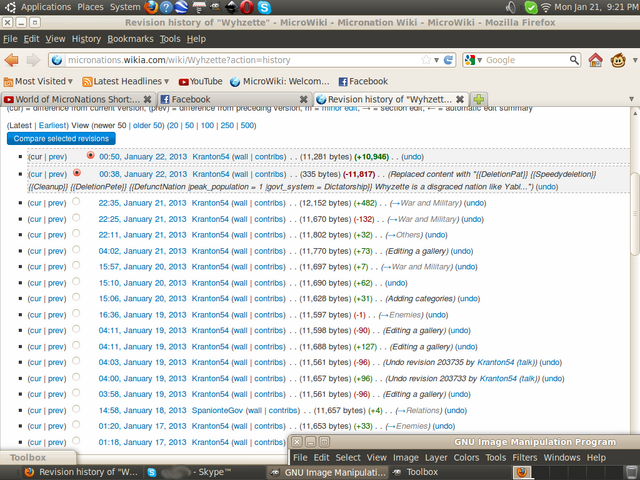Open the Places menu in top panel
This screenshot has width=640, height=480.
click(x=90, y=7)
